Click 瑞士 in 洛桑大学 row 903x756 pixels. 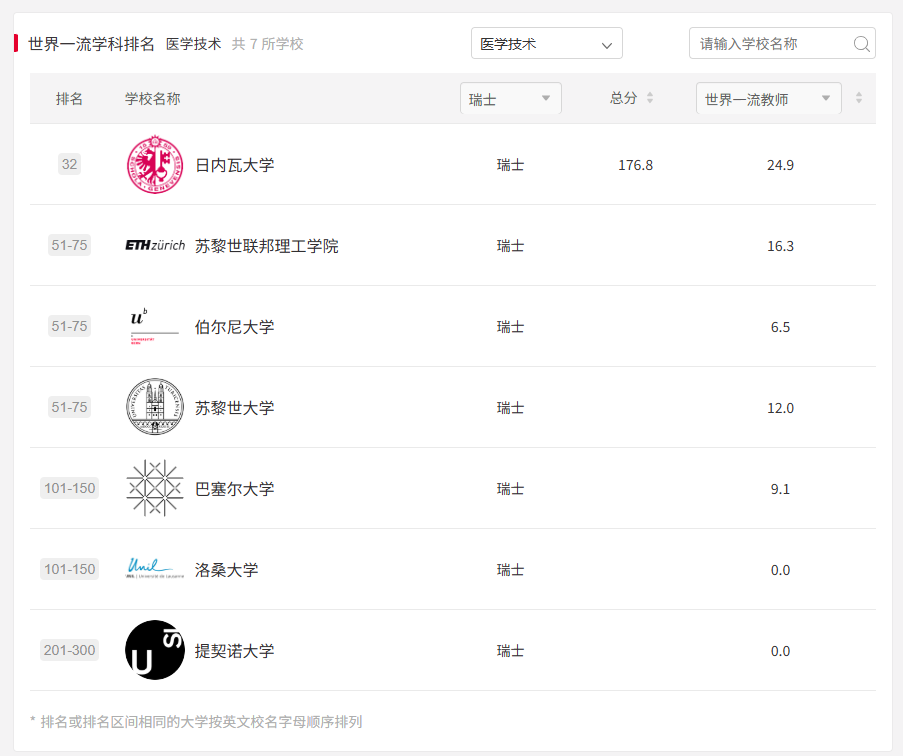click(x=510, y=570)
